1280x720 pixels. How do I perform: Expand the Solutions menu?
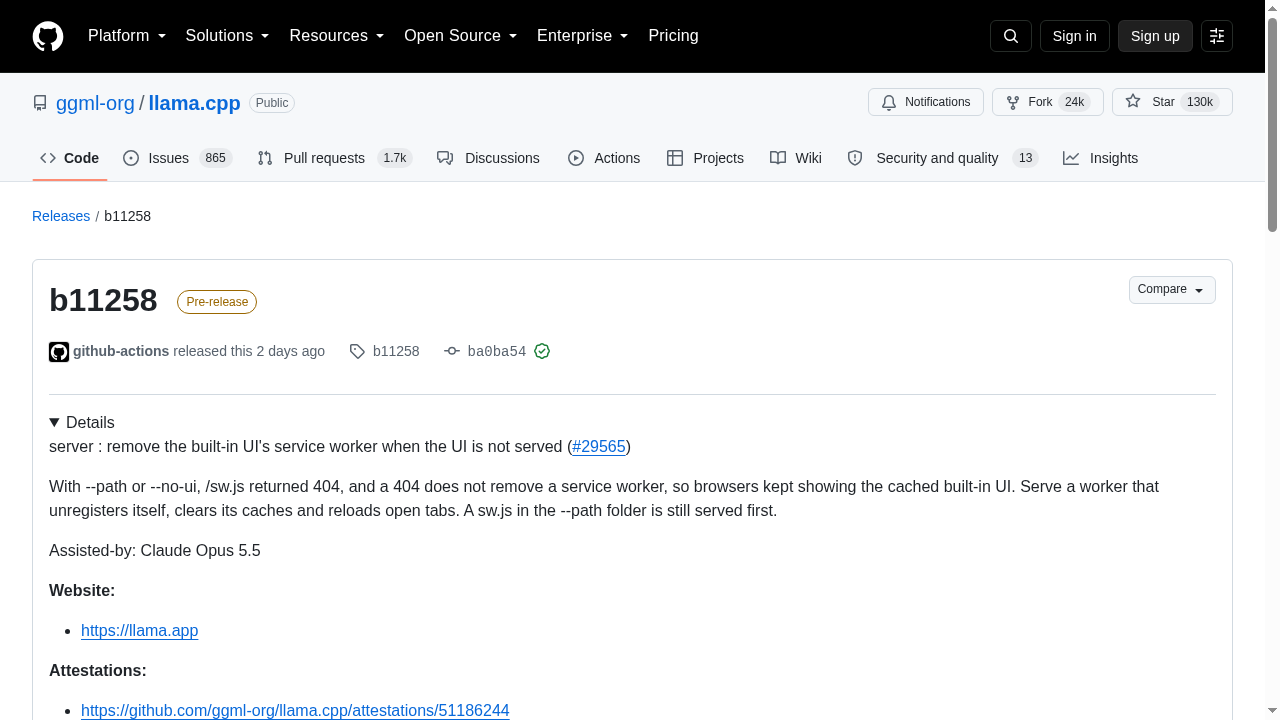click(x=228, y=36)
